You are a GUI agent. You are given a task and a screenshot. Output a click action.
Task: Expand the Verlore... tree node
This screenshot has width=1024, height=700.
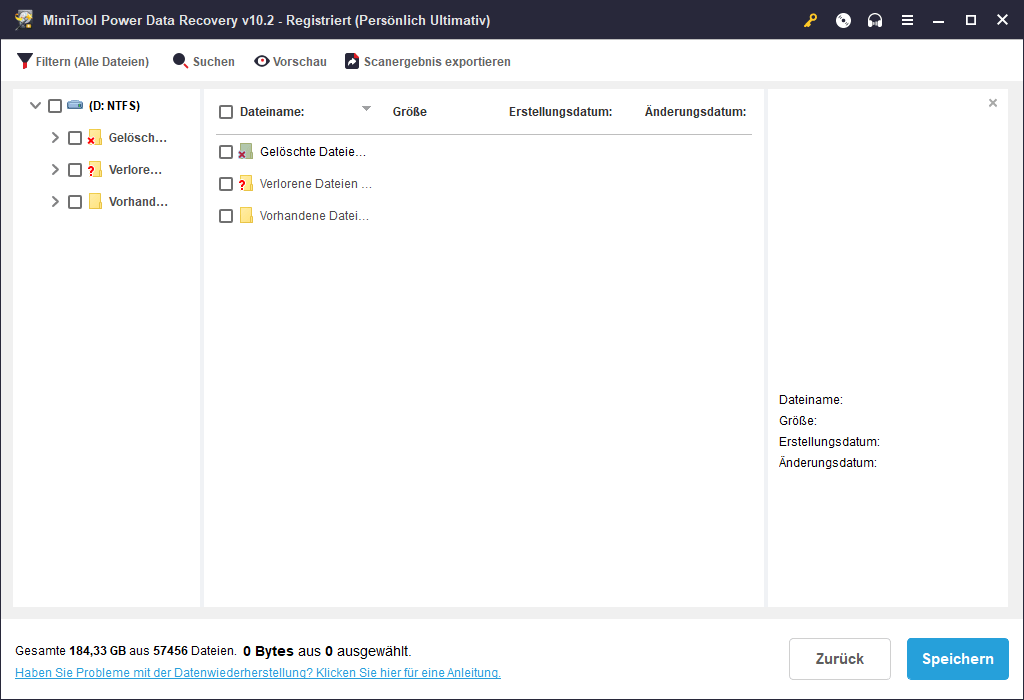(55, 169)
